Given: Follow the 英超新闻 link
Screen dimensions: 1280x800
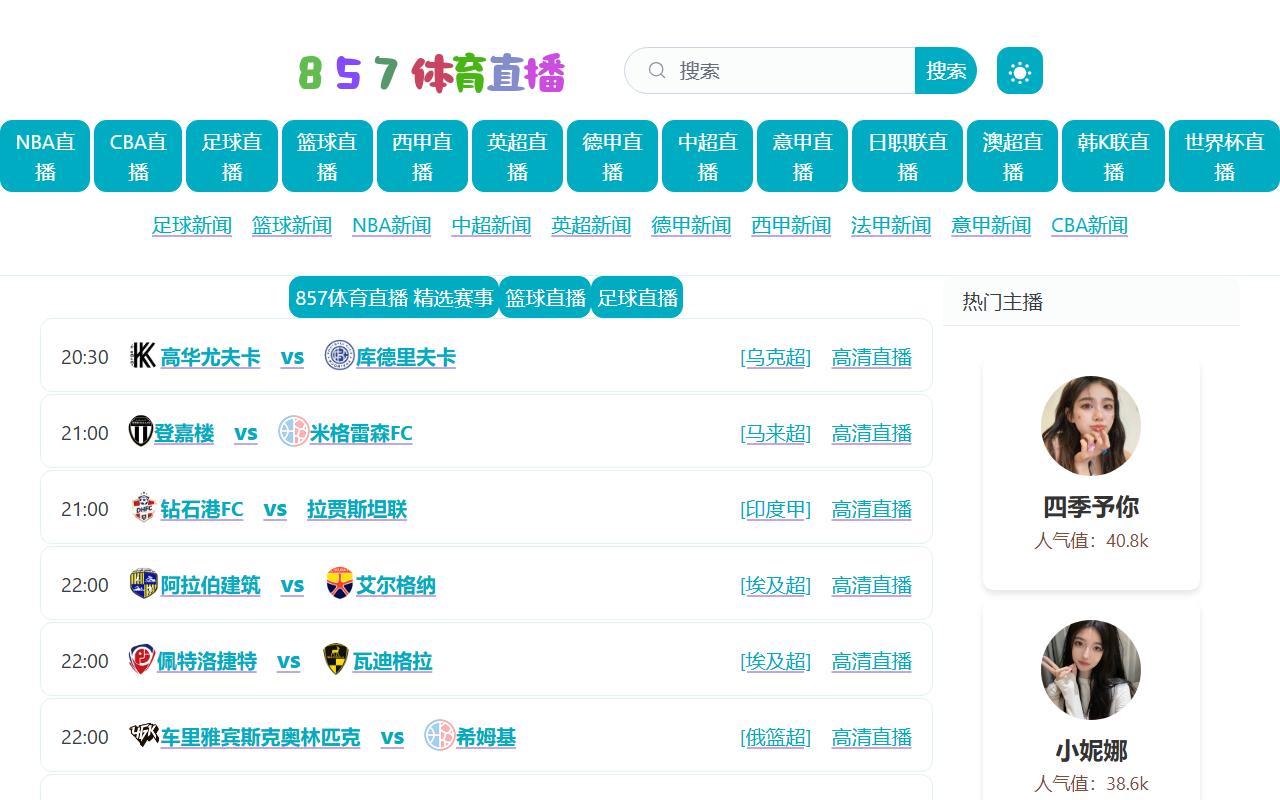Looking at the screenshot, I should 591,225.
